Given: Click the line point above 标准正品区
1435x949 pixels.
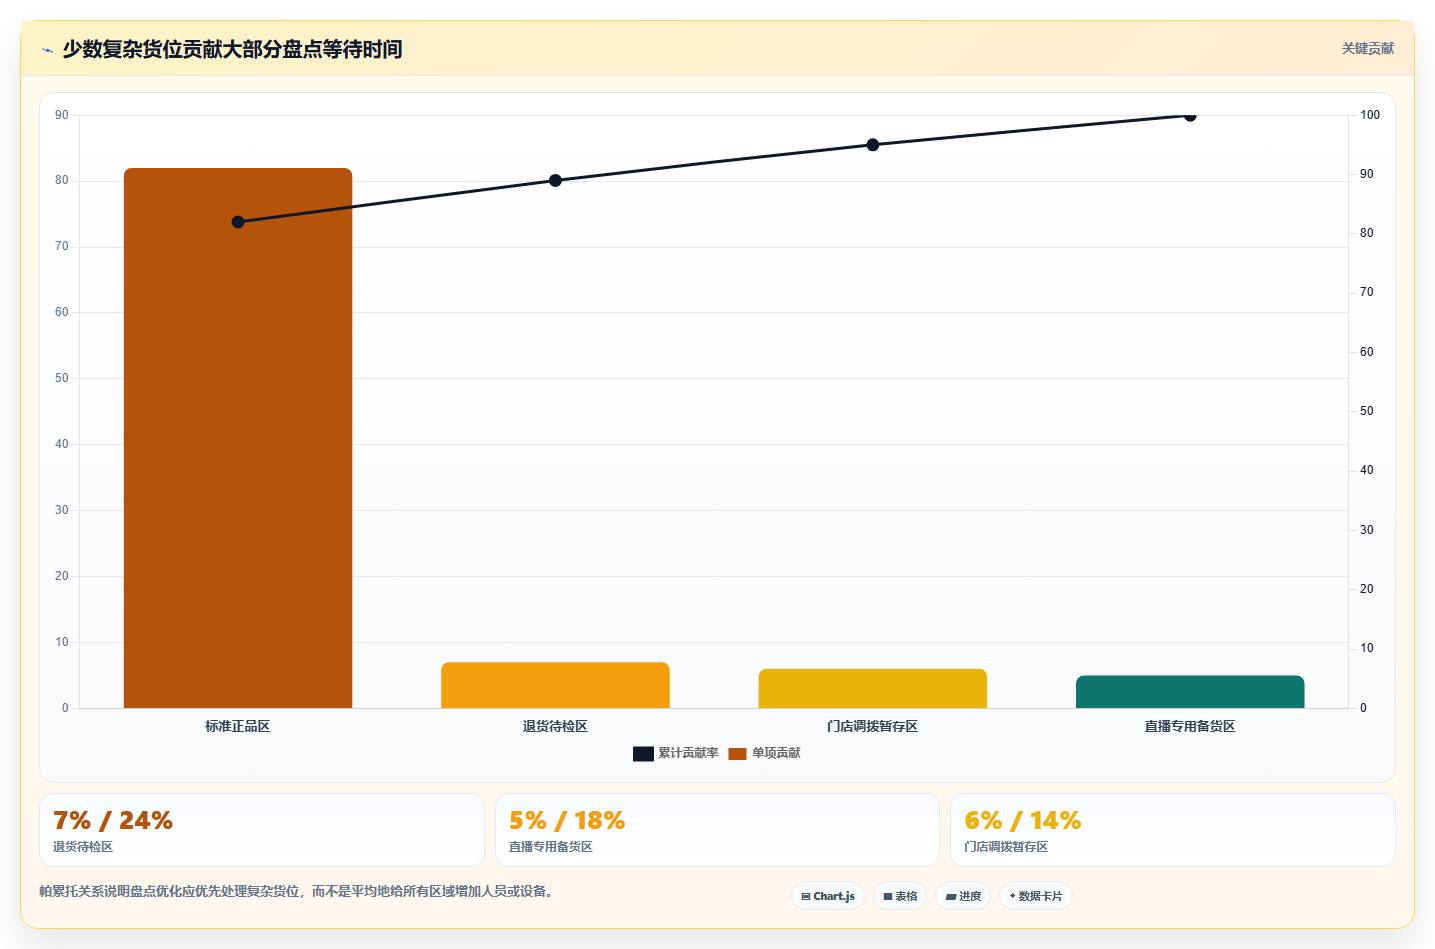Looking at the screenshot, I should pyautogui.click(x=238, y=222).
